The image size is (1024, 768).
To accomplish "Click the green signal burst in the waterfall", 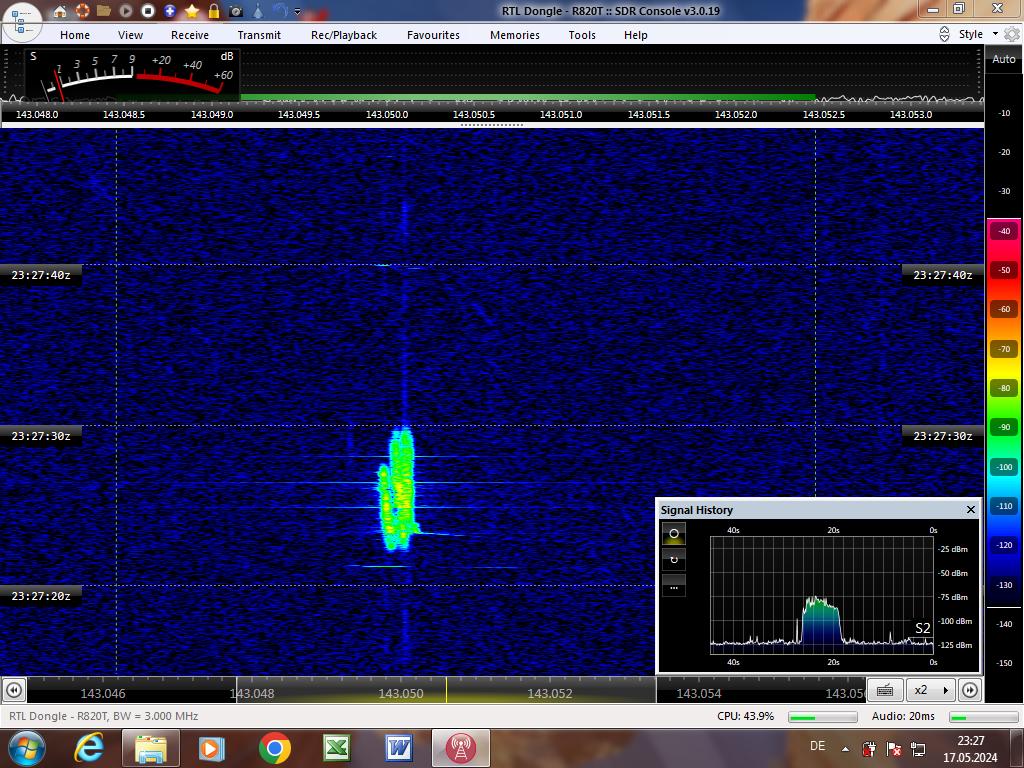I will pos(397,488).
